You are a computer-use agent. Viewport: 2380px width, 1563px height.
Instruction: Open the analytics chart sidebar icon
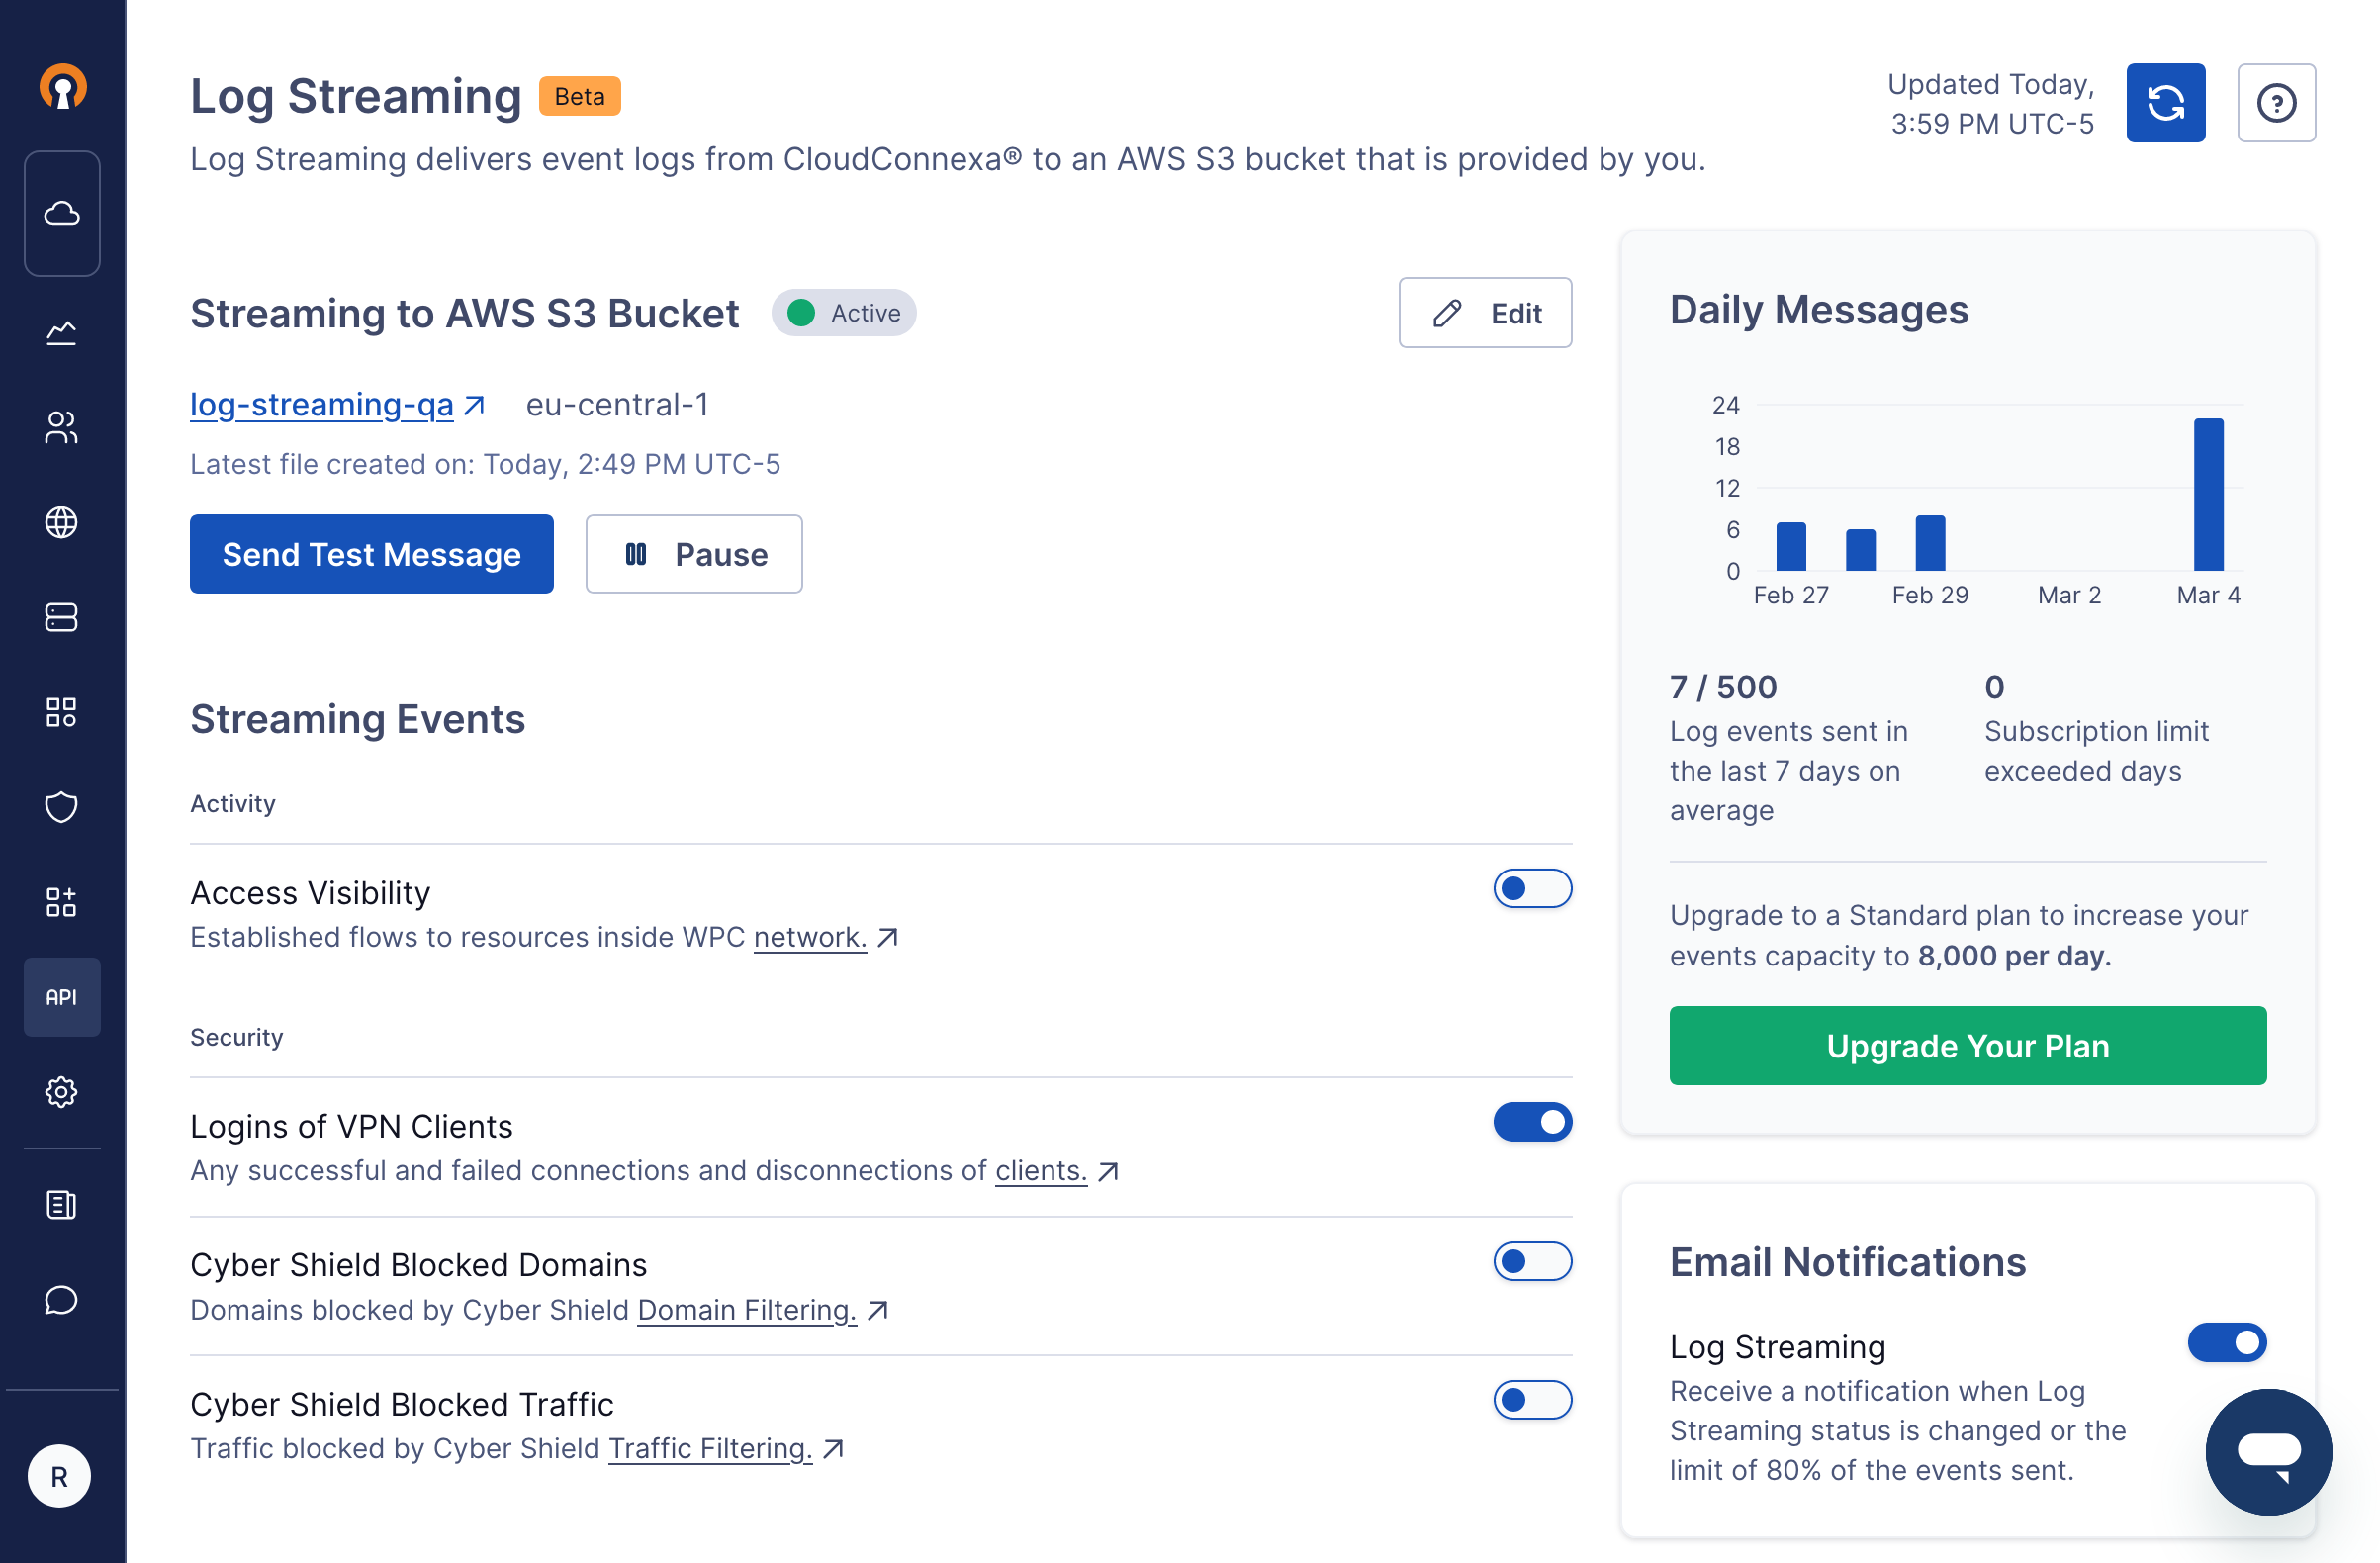click(x=62, y=332)
